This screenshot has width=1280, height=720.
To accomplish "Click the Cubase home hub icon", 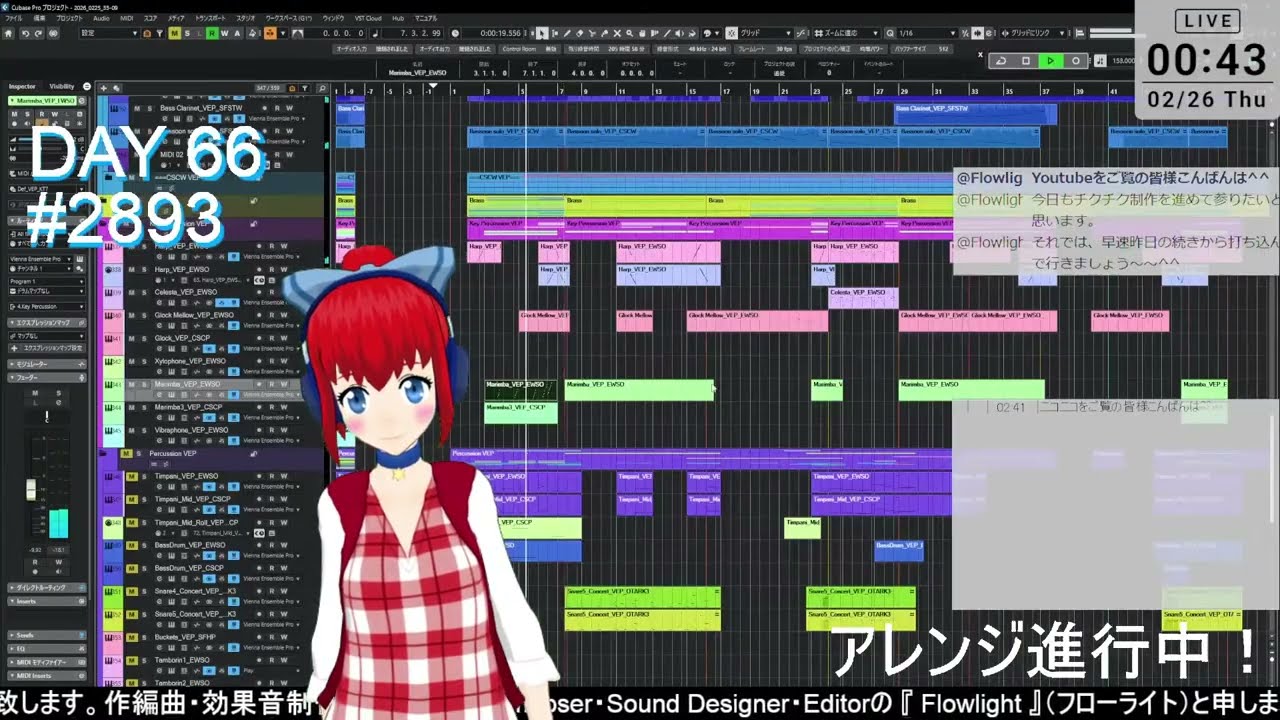I will 9,33.
